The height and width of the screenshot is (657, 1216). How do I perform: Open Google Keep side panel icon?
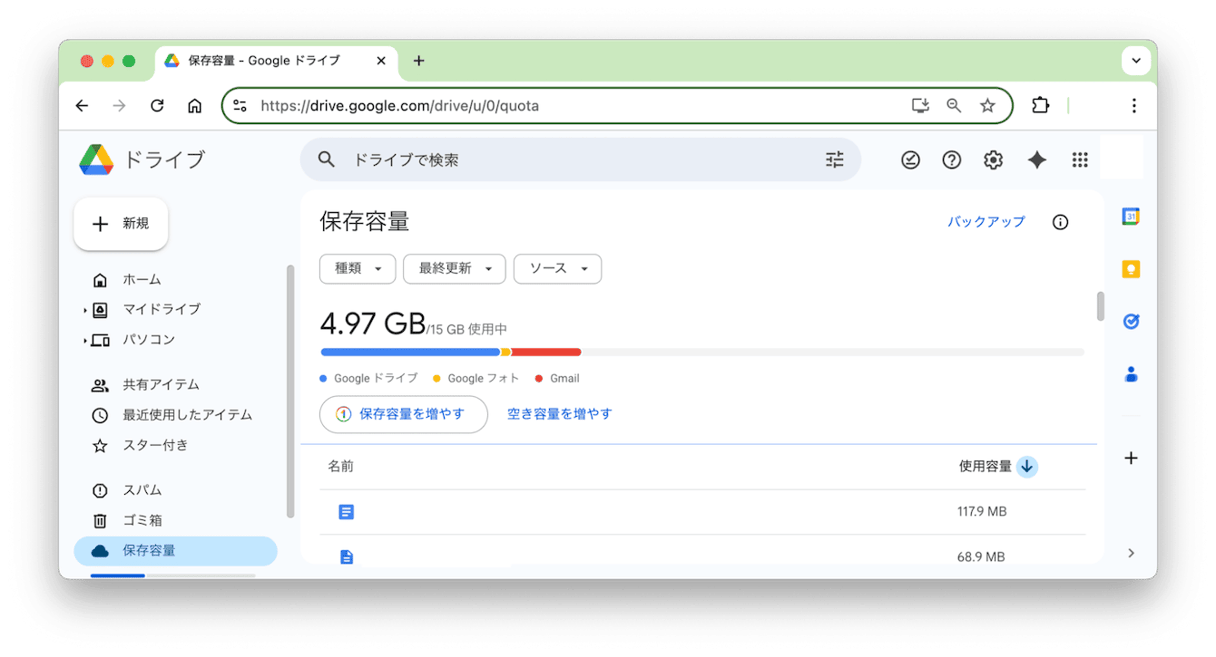pos(1131,269)
